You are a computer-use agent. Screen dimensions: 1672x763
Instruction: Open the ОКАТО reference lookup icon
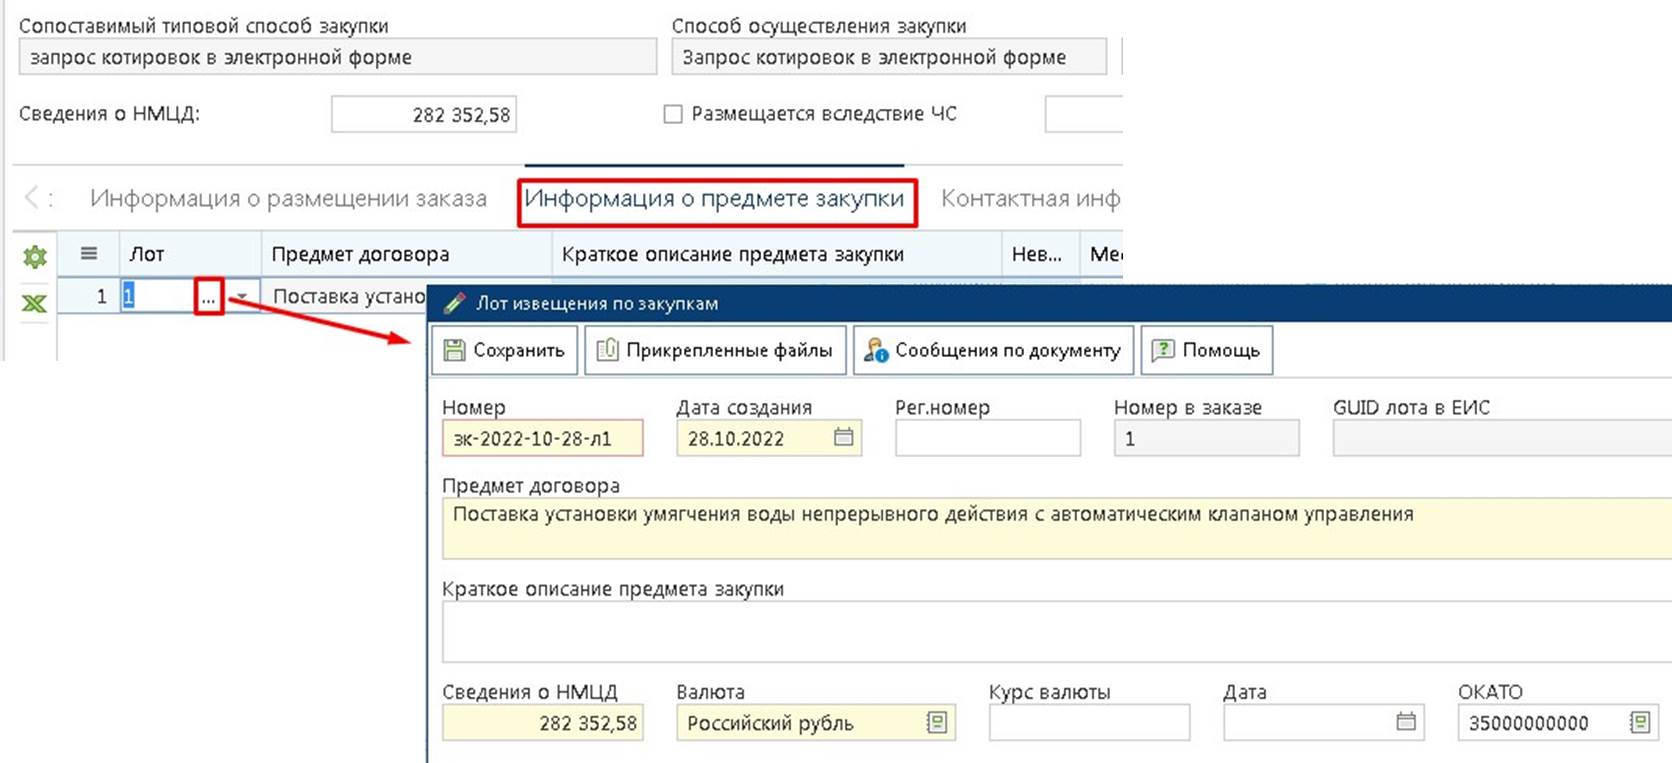(1640, 722)
